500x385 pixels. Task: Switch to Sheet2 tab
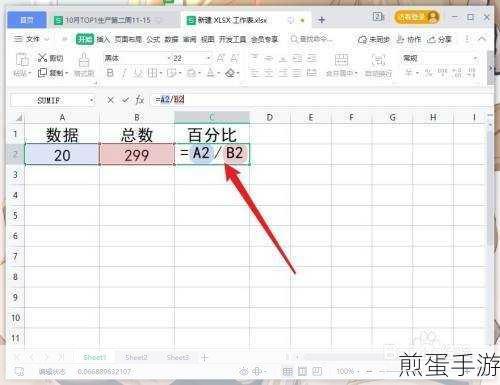click(136, 357)
